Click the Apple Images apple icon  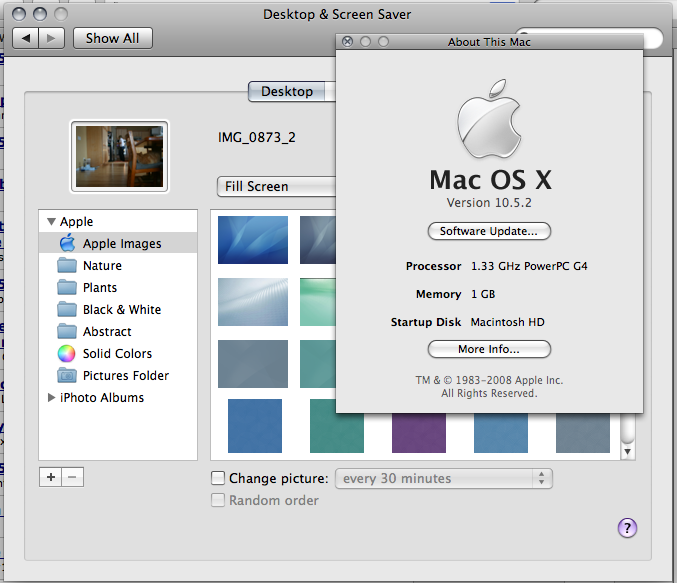point(67,243)
